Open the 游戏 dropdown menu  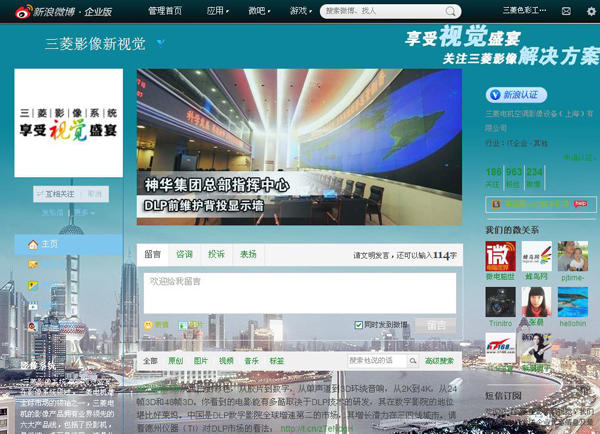tap(300, 11)
